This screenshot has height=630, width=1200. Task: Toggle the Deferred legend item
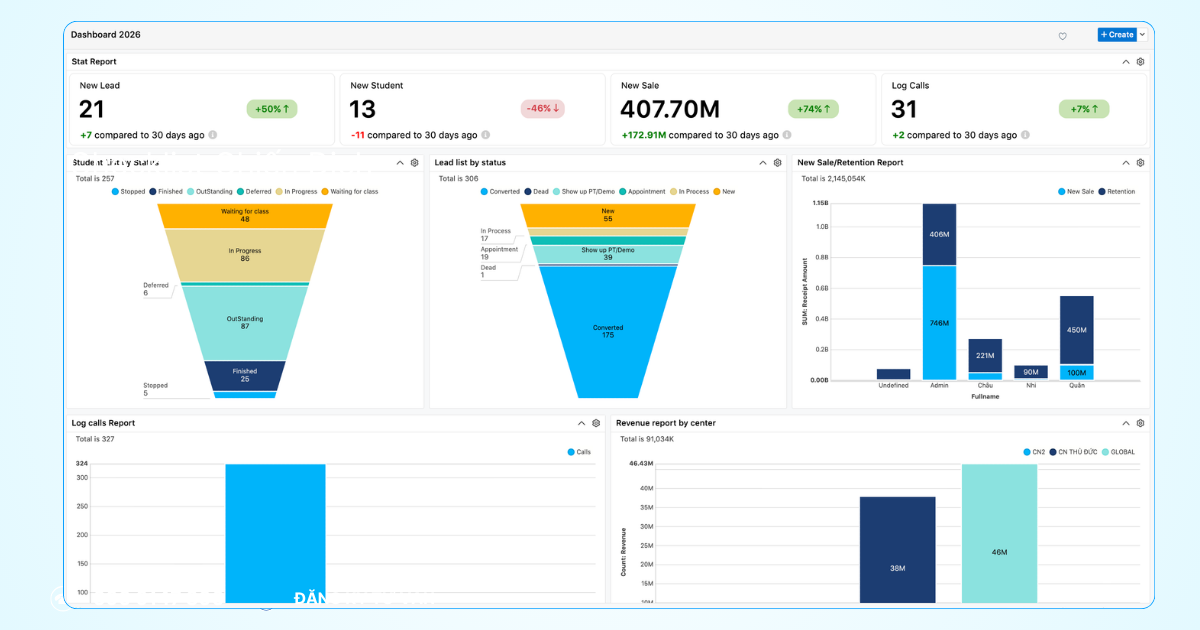click(254, 191)
